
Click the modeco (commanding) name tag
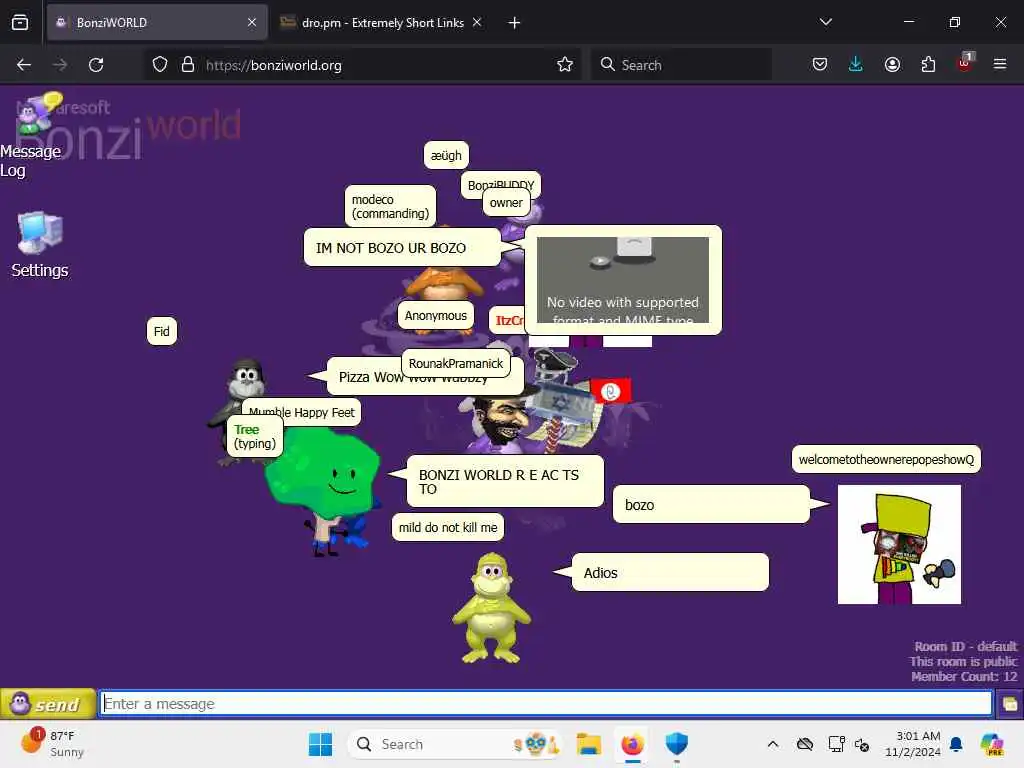[390, 206]
